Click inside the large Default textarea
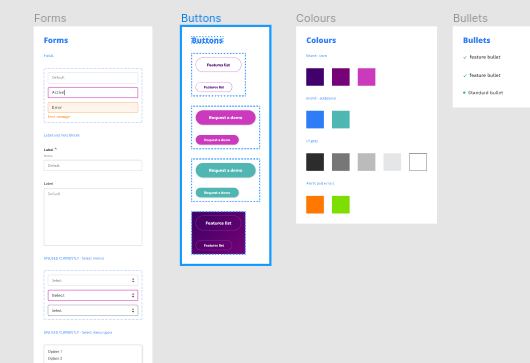 (x=93, y=217)
